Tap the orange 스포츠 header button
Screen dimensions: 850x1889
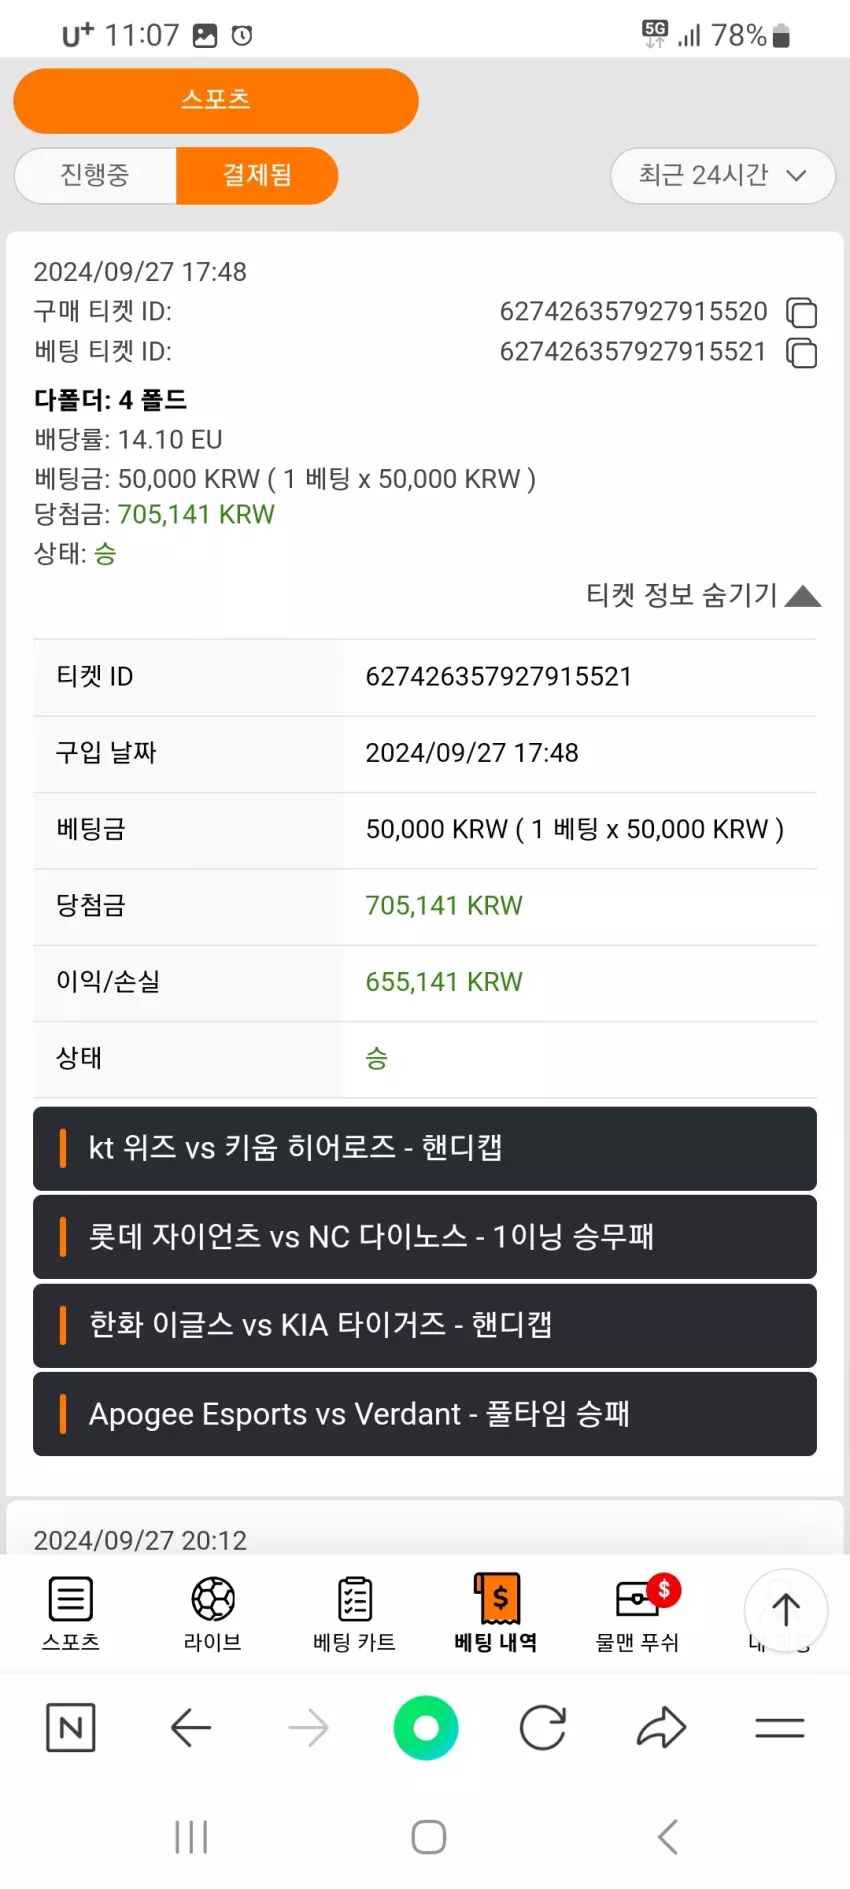(216, 100)
